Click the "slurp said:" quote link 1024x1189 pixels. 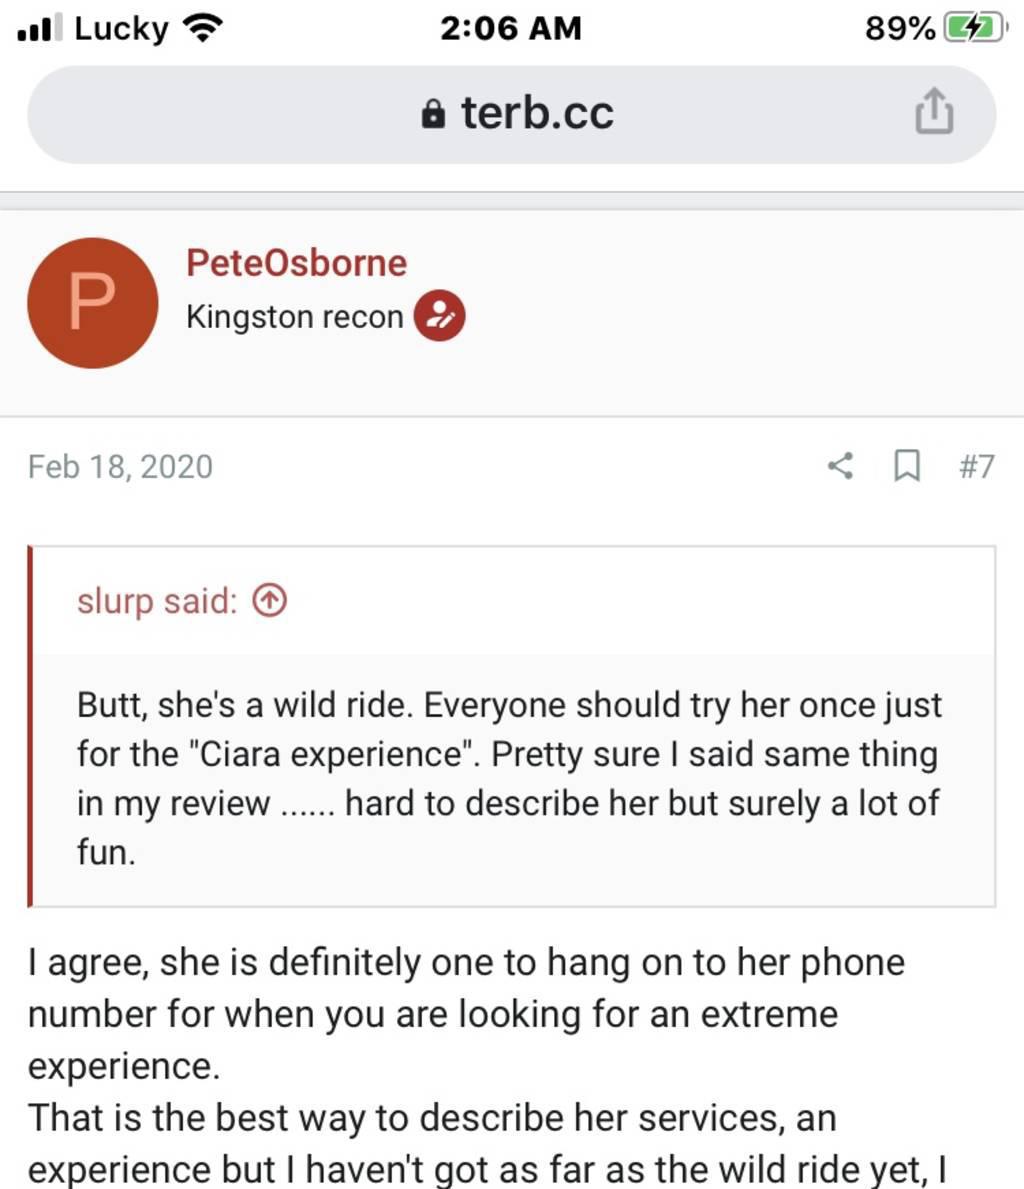pos(157,601)
